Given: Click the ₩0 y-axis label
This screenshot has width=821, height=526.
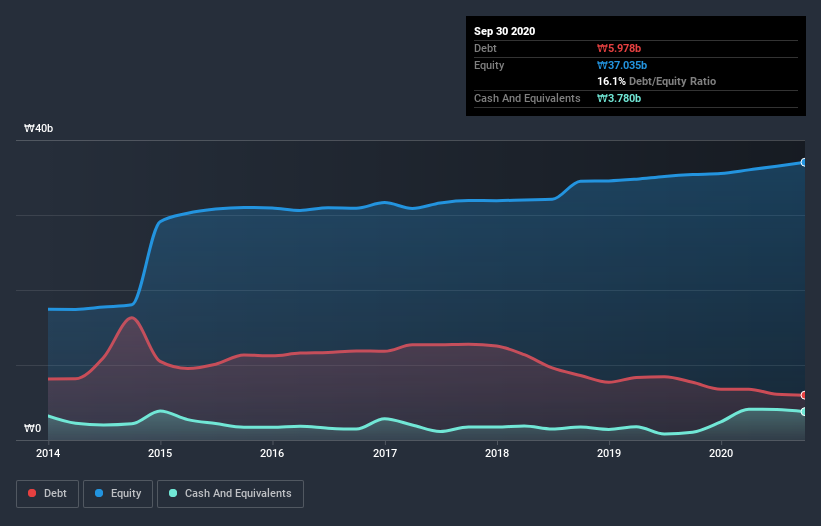Looking at the screenshot, I should [x=32, y=428].
